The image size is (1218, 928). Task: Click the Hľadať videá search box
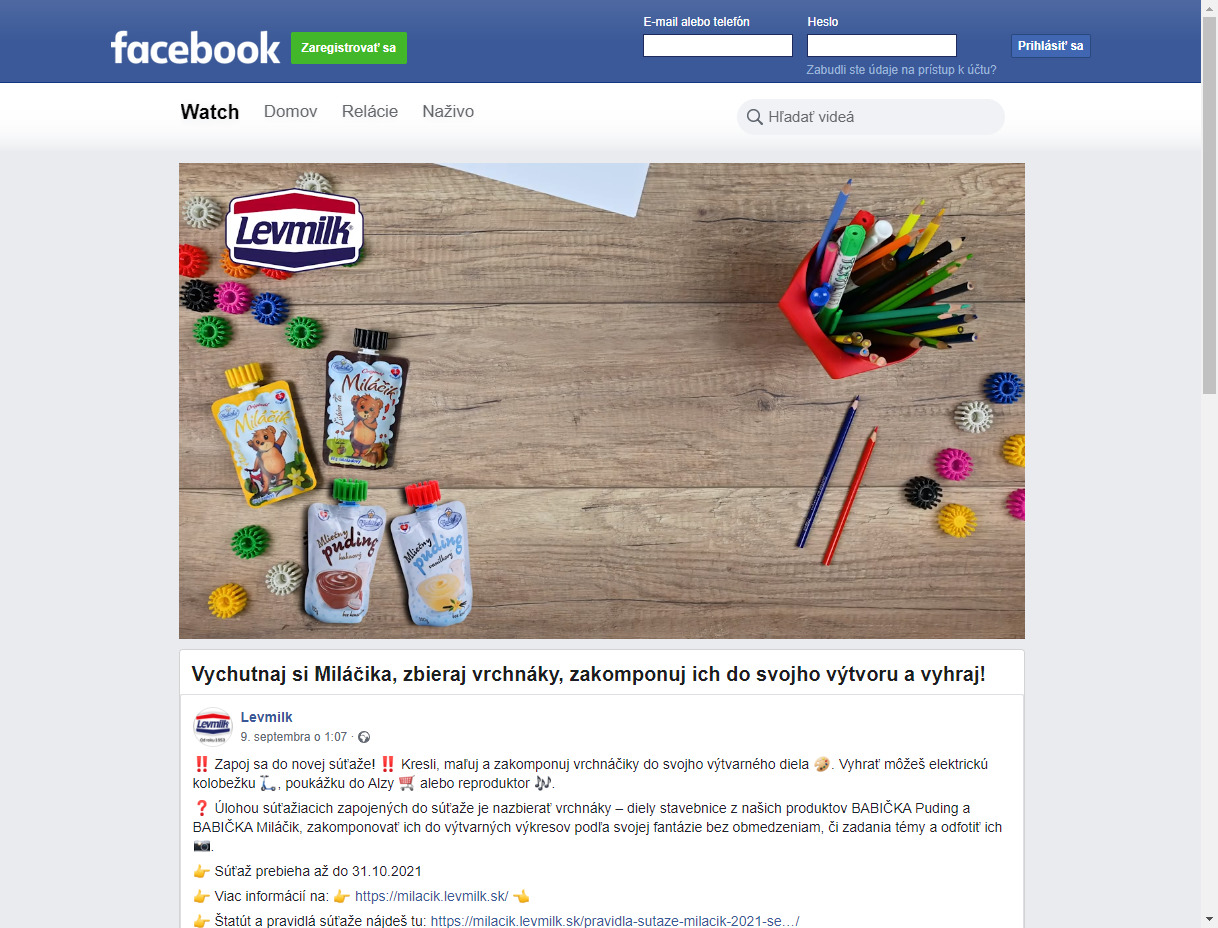[871, 117]
